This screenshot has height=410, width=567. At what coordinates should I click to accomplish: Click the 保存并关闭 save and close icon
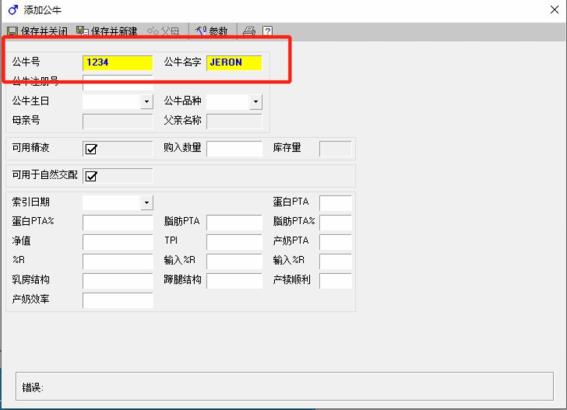(x=13, y=31)
